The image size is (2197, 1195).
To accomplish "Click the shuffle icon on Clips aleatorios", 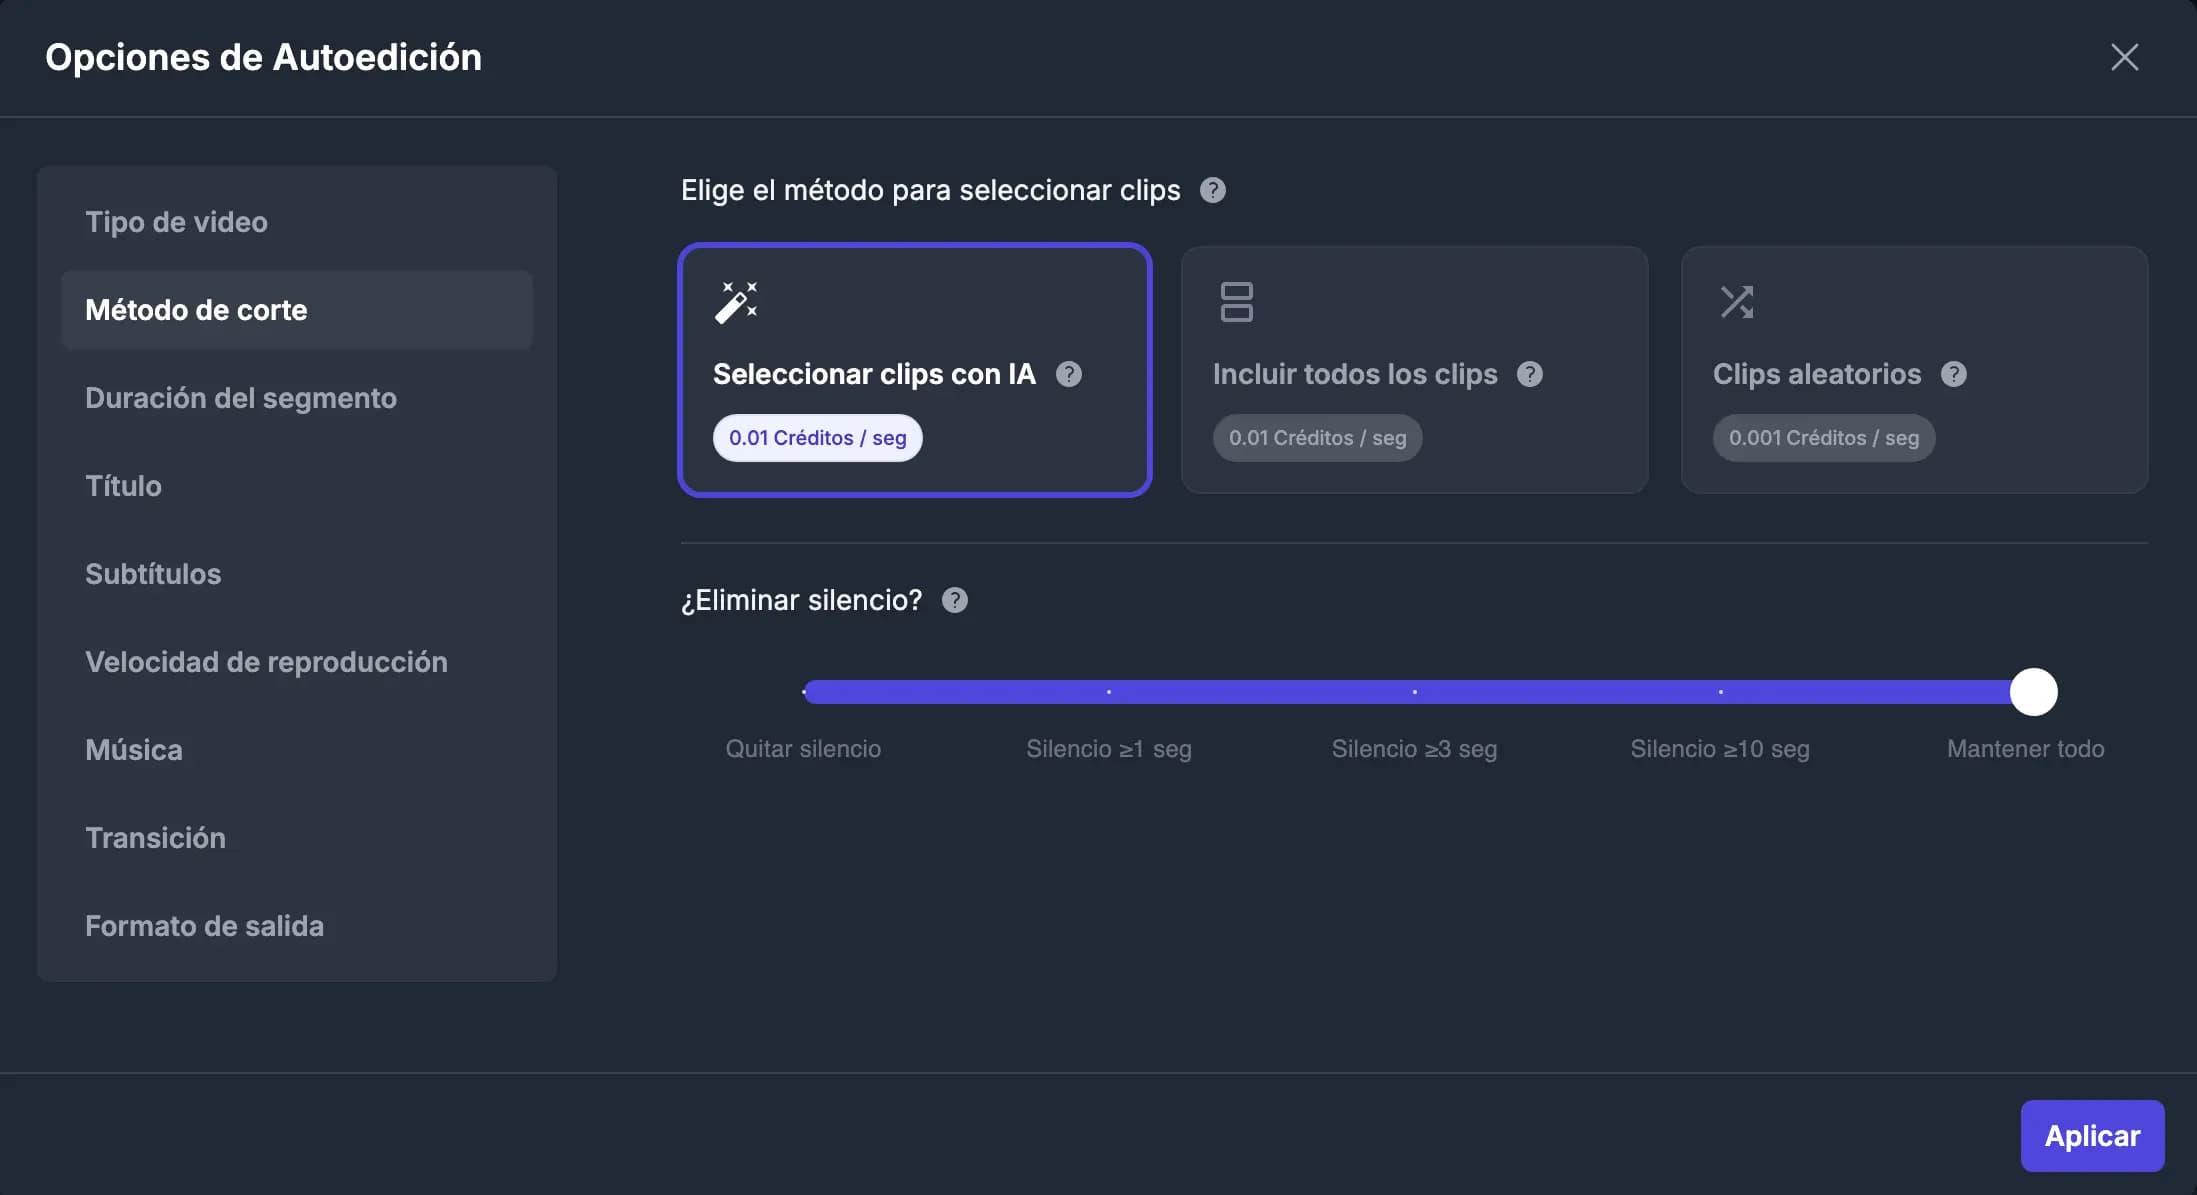I will point(1738,301).
